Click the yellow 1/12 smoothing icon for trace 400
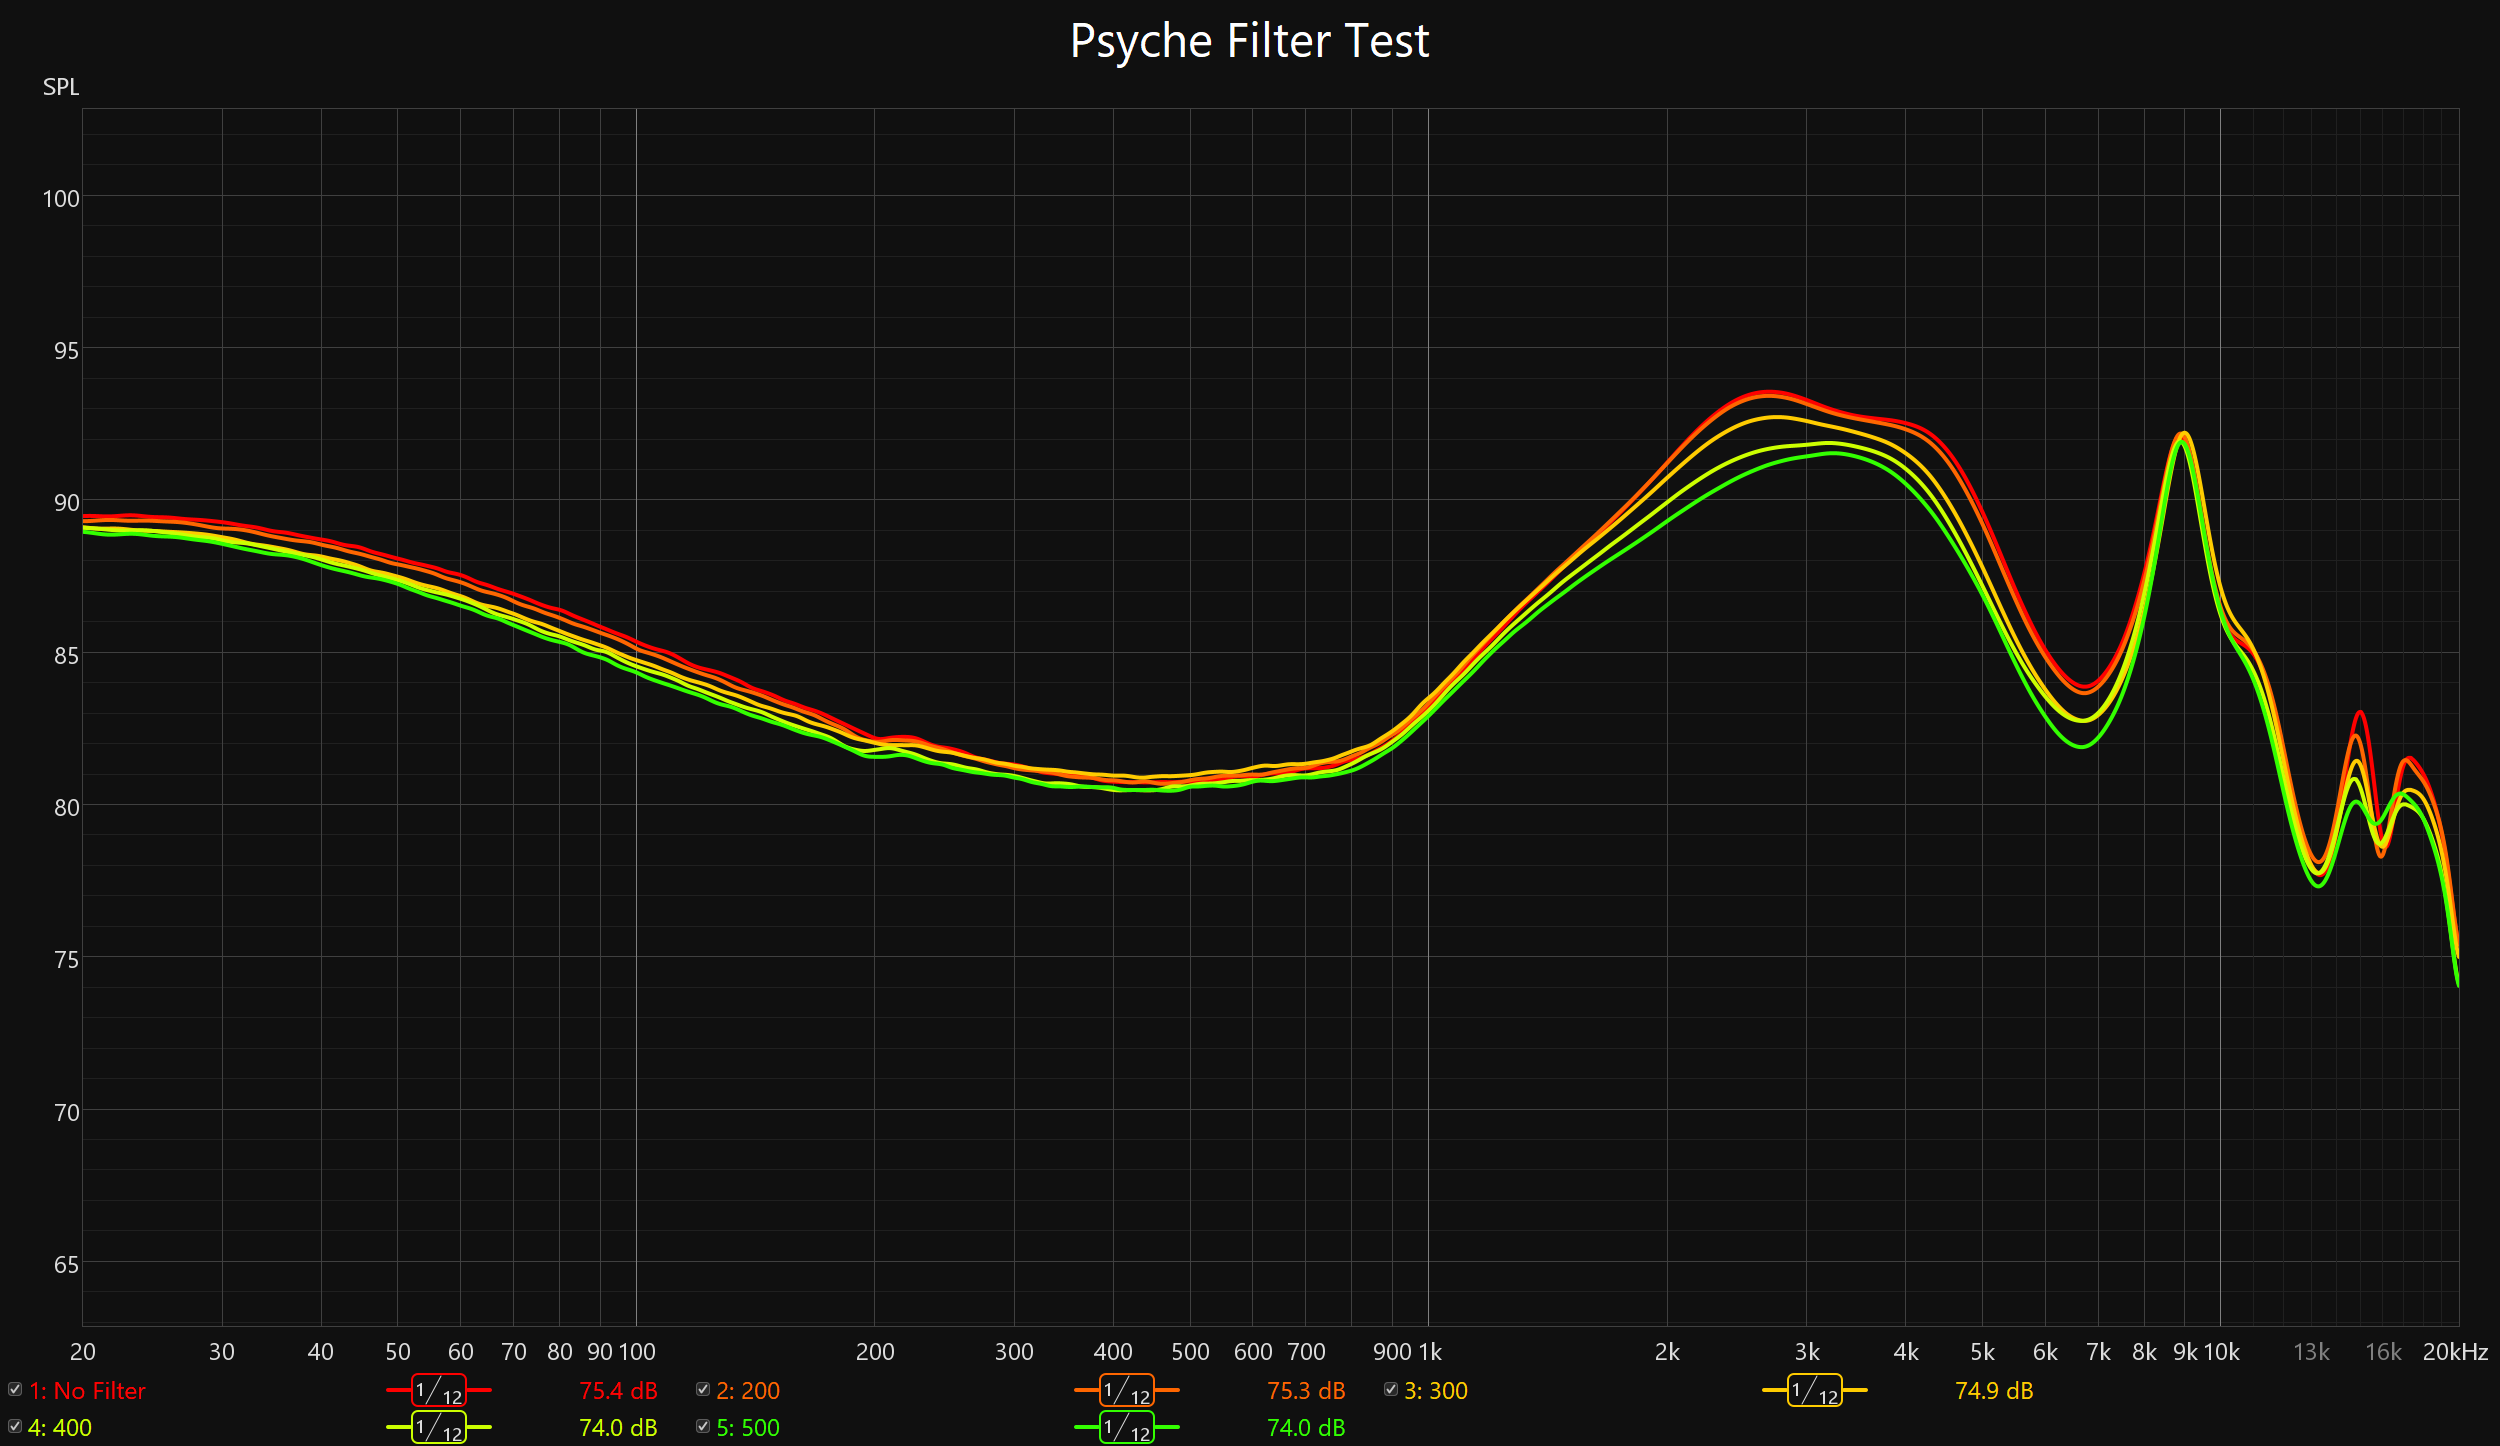Screen dimensions: 2500x1446 (x=439, y=1428)
